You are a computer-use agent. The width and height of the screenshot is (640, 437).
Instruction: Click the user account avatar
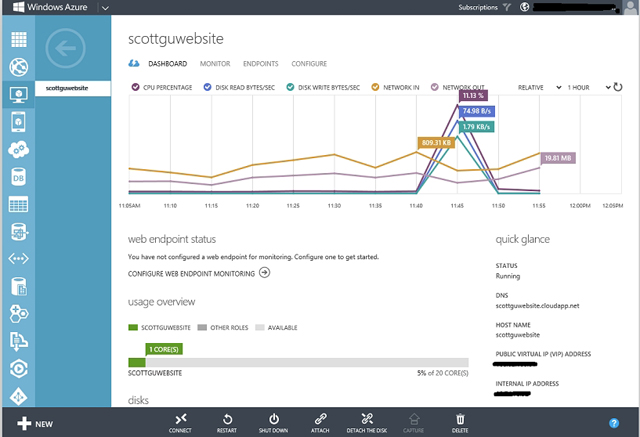[x=631, y=7]
